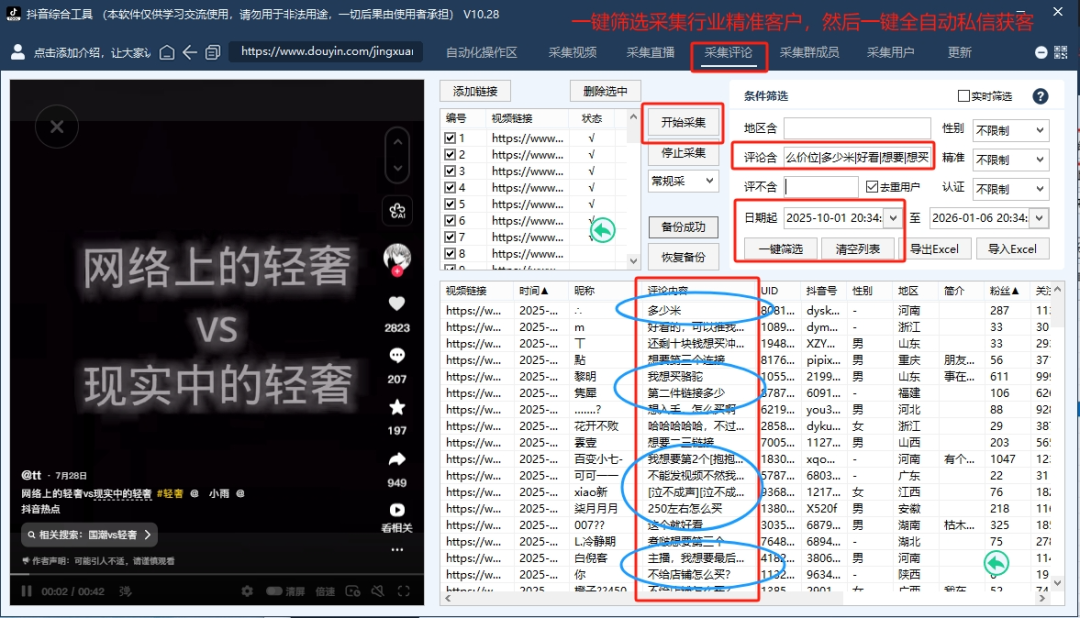Toggle the 去重用户 checkbox

pos(872,187)
